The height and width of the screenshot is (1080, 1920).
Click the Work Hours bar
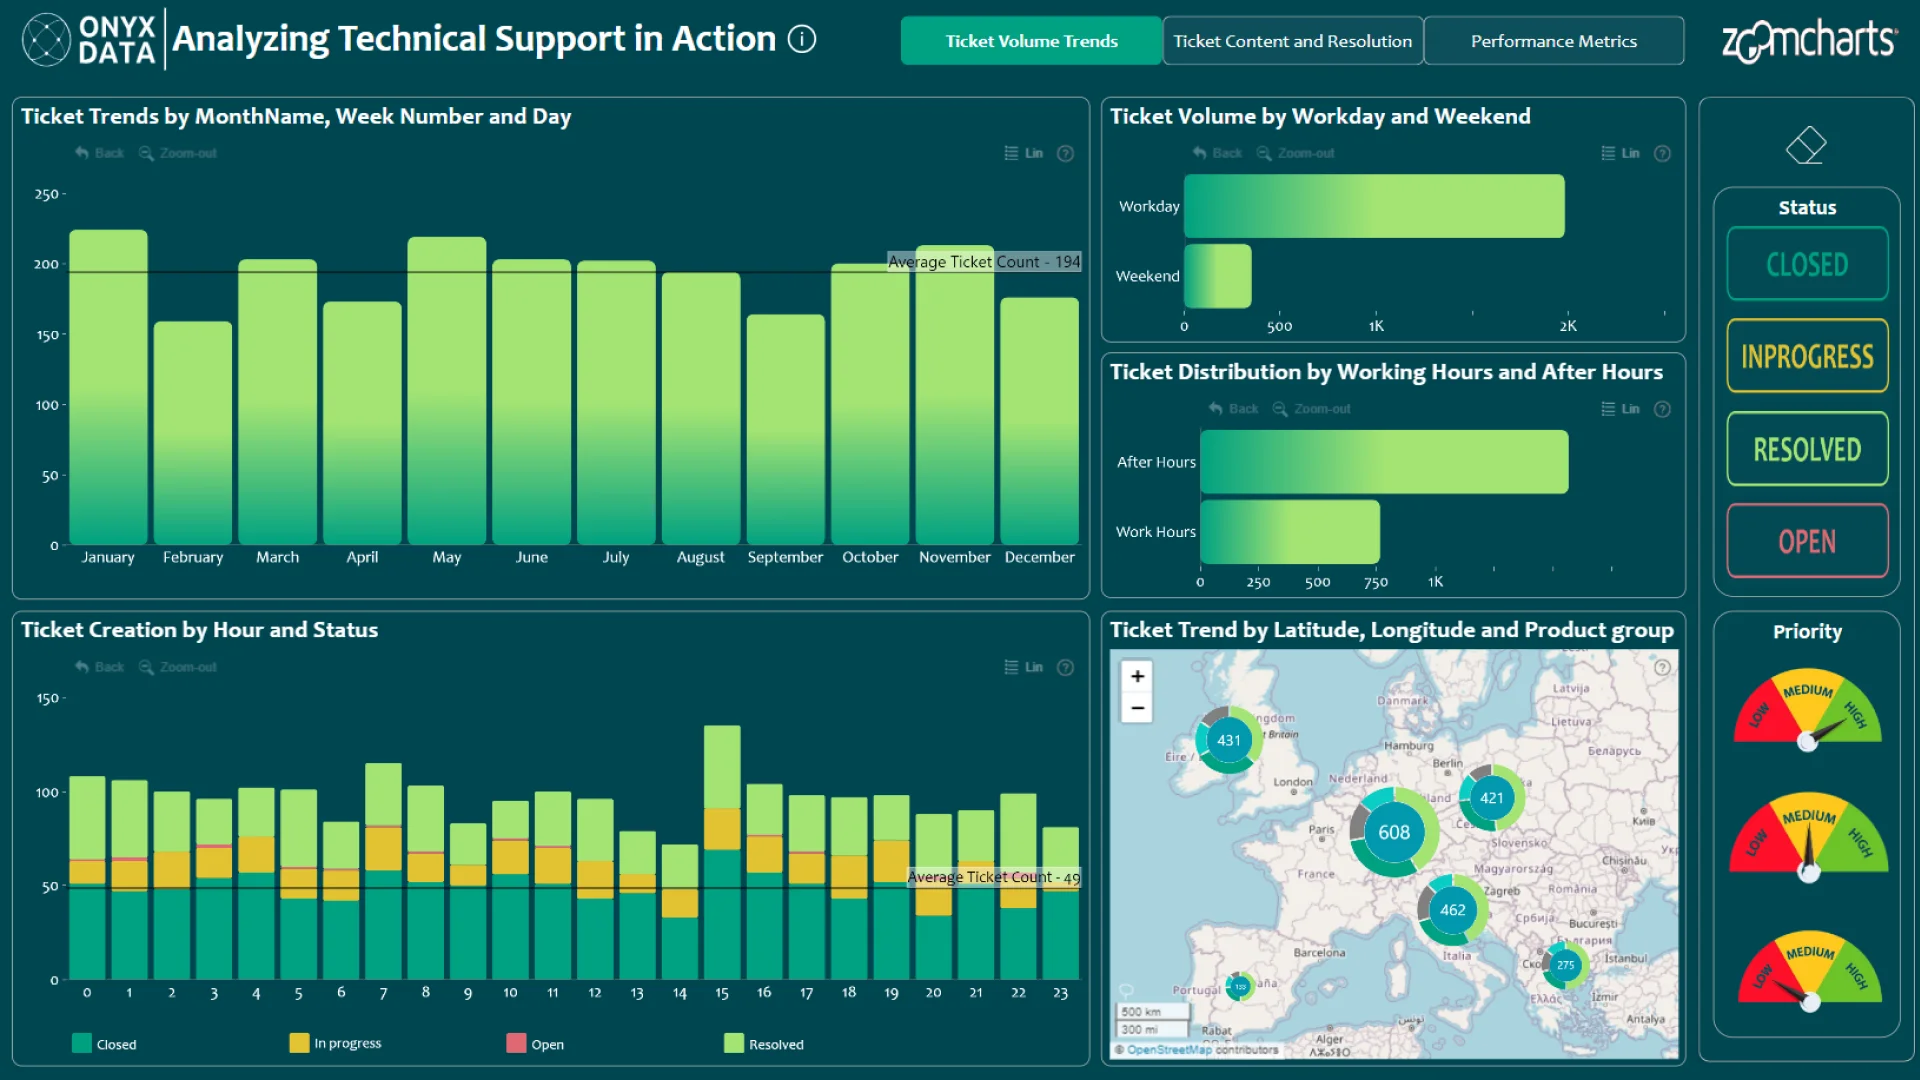1290,532
